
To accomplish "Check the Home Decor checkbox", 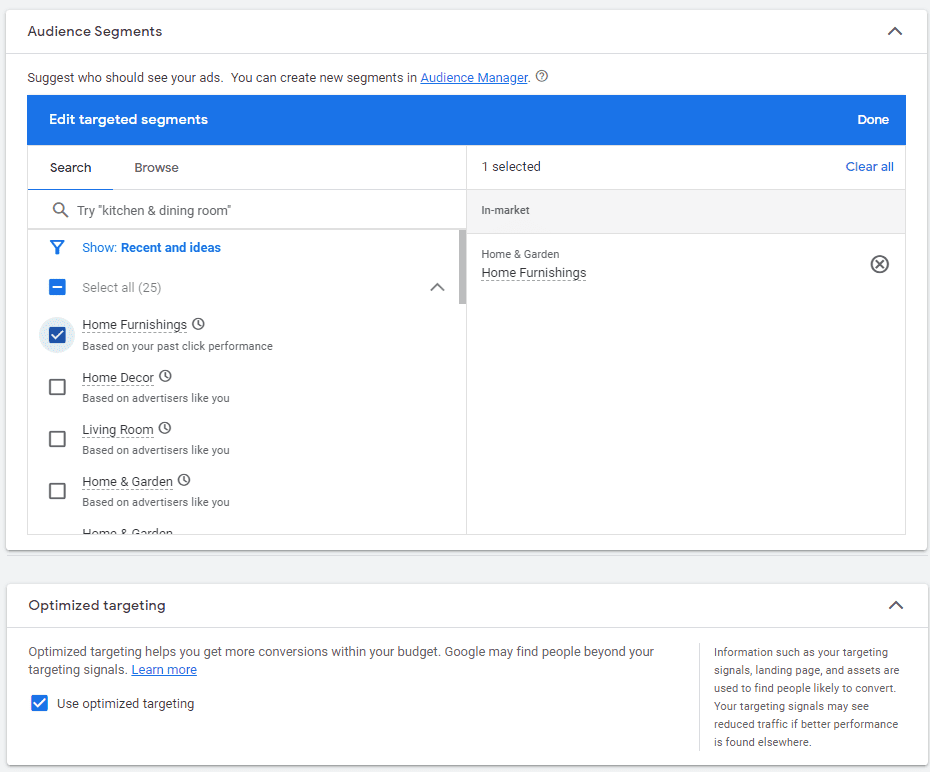I will (x=57, y=387).
